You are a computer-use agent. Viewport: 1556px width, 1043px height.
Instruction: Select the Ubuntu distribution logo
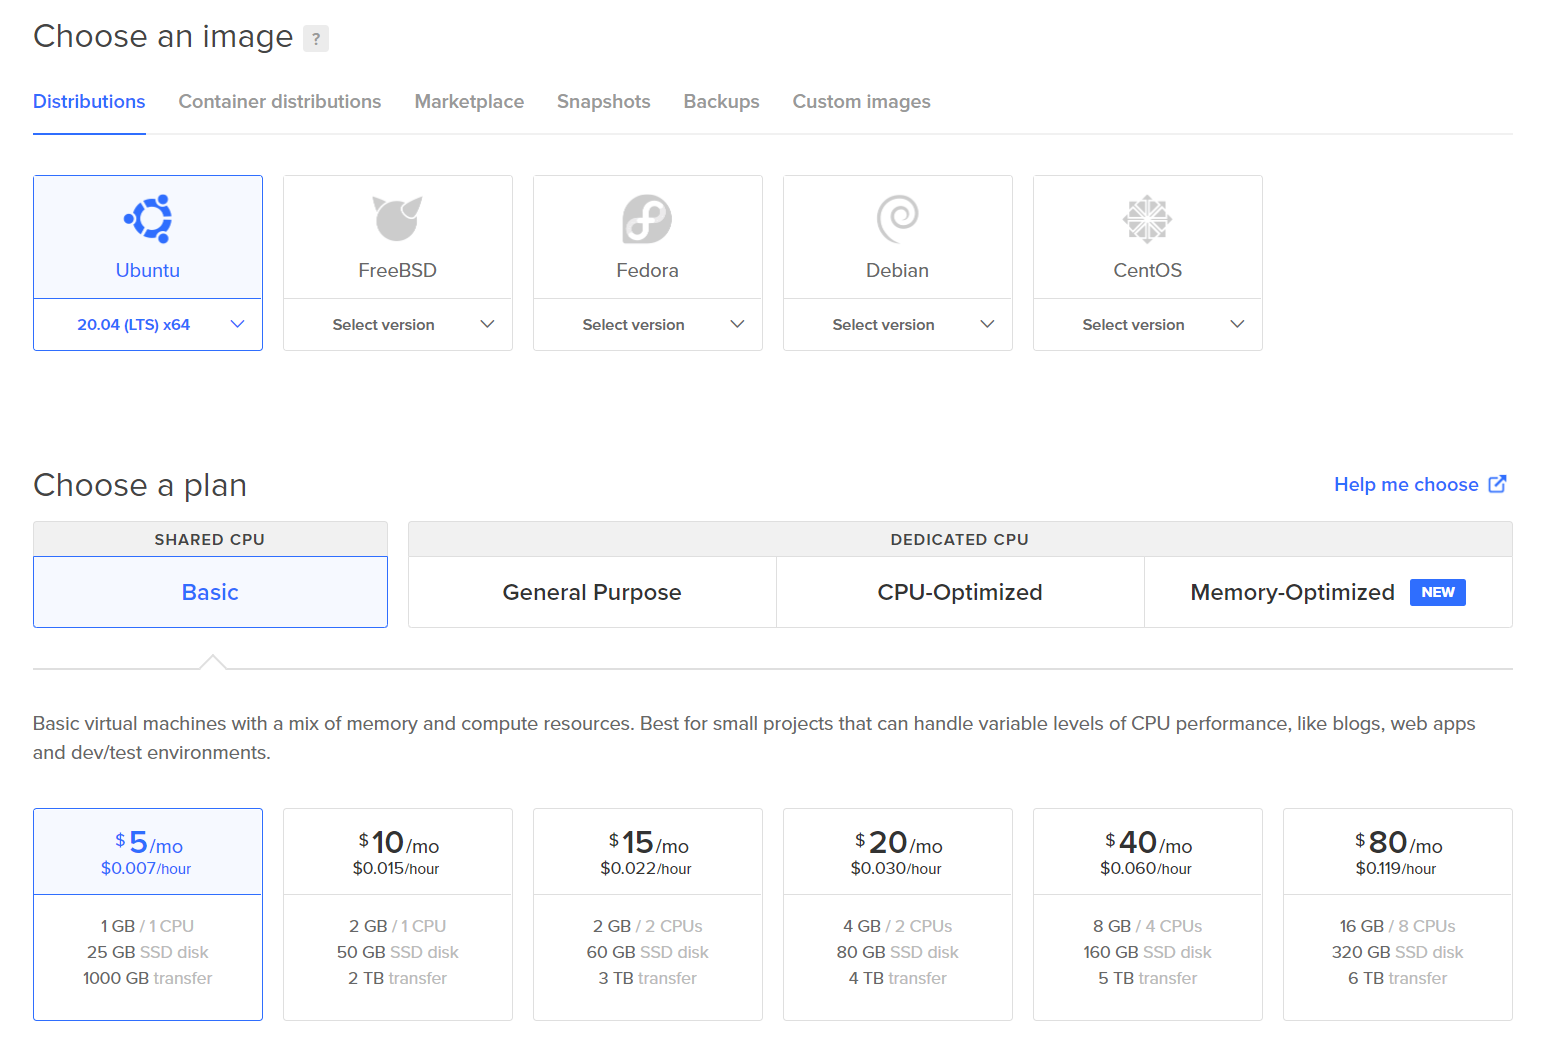point(148,219)
